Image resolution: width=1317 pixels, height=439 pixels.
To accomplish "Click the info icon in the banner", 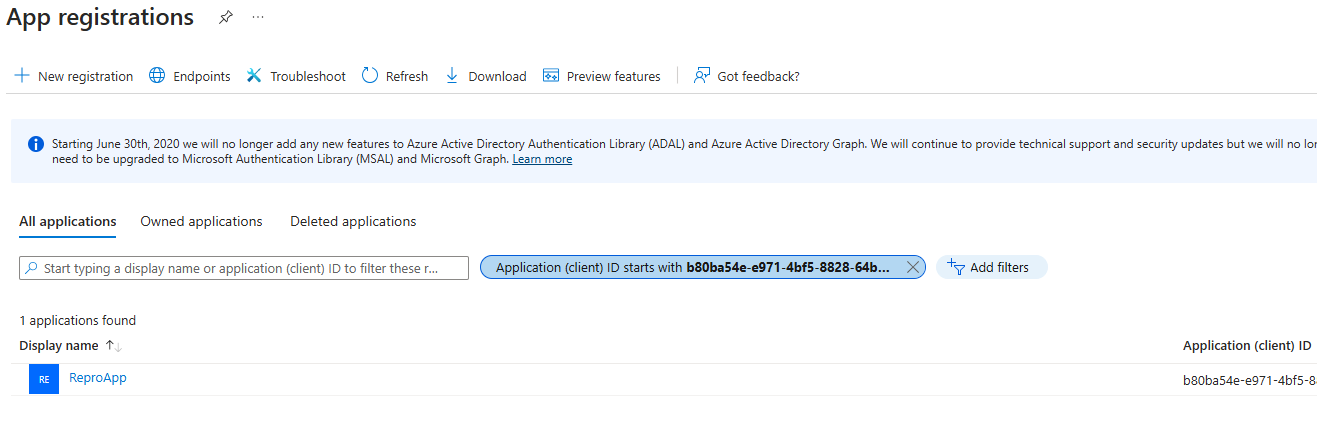I will [36, 144].
